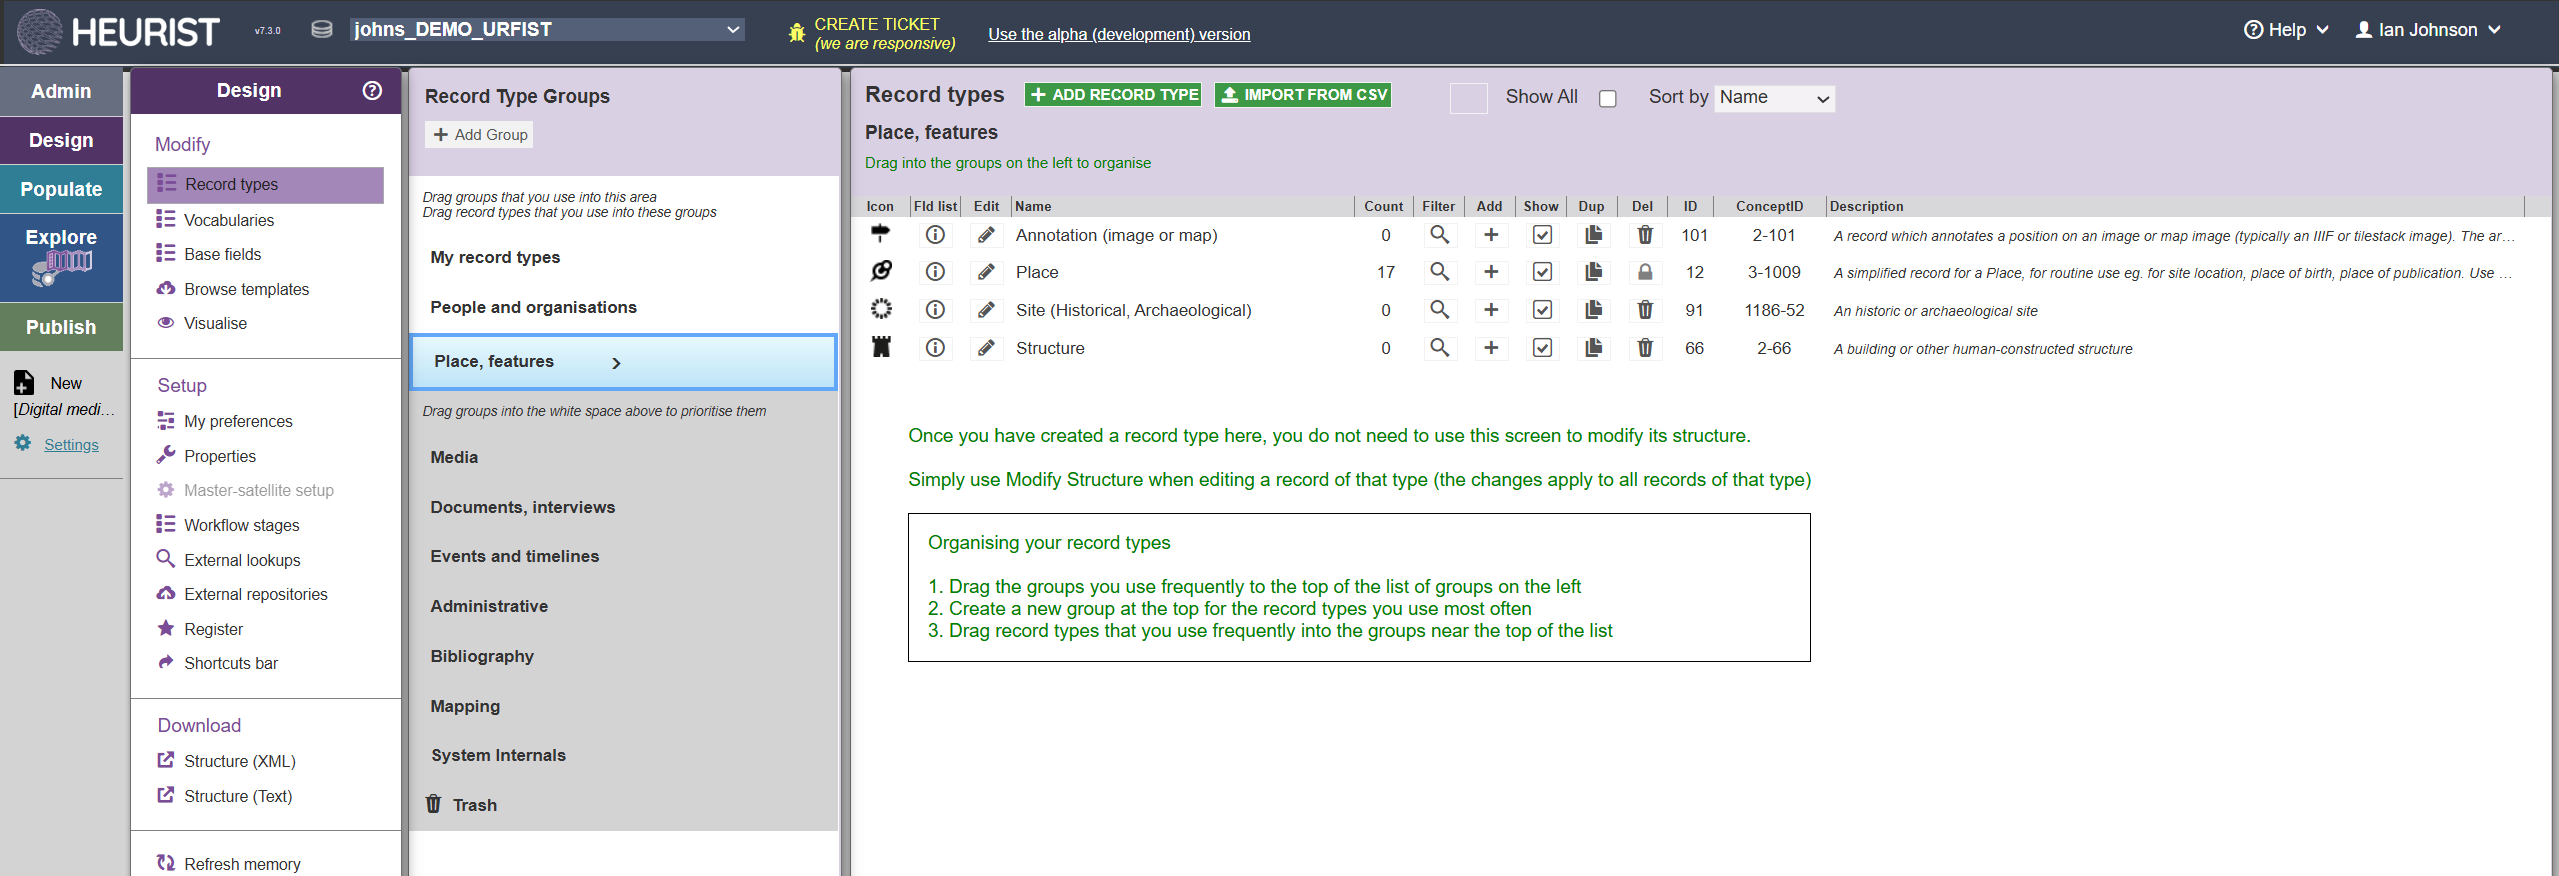Click the blank swatch box beside Show All
2559x876 pixels.
point(1468,98)
